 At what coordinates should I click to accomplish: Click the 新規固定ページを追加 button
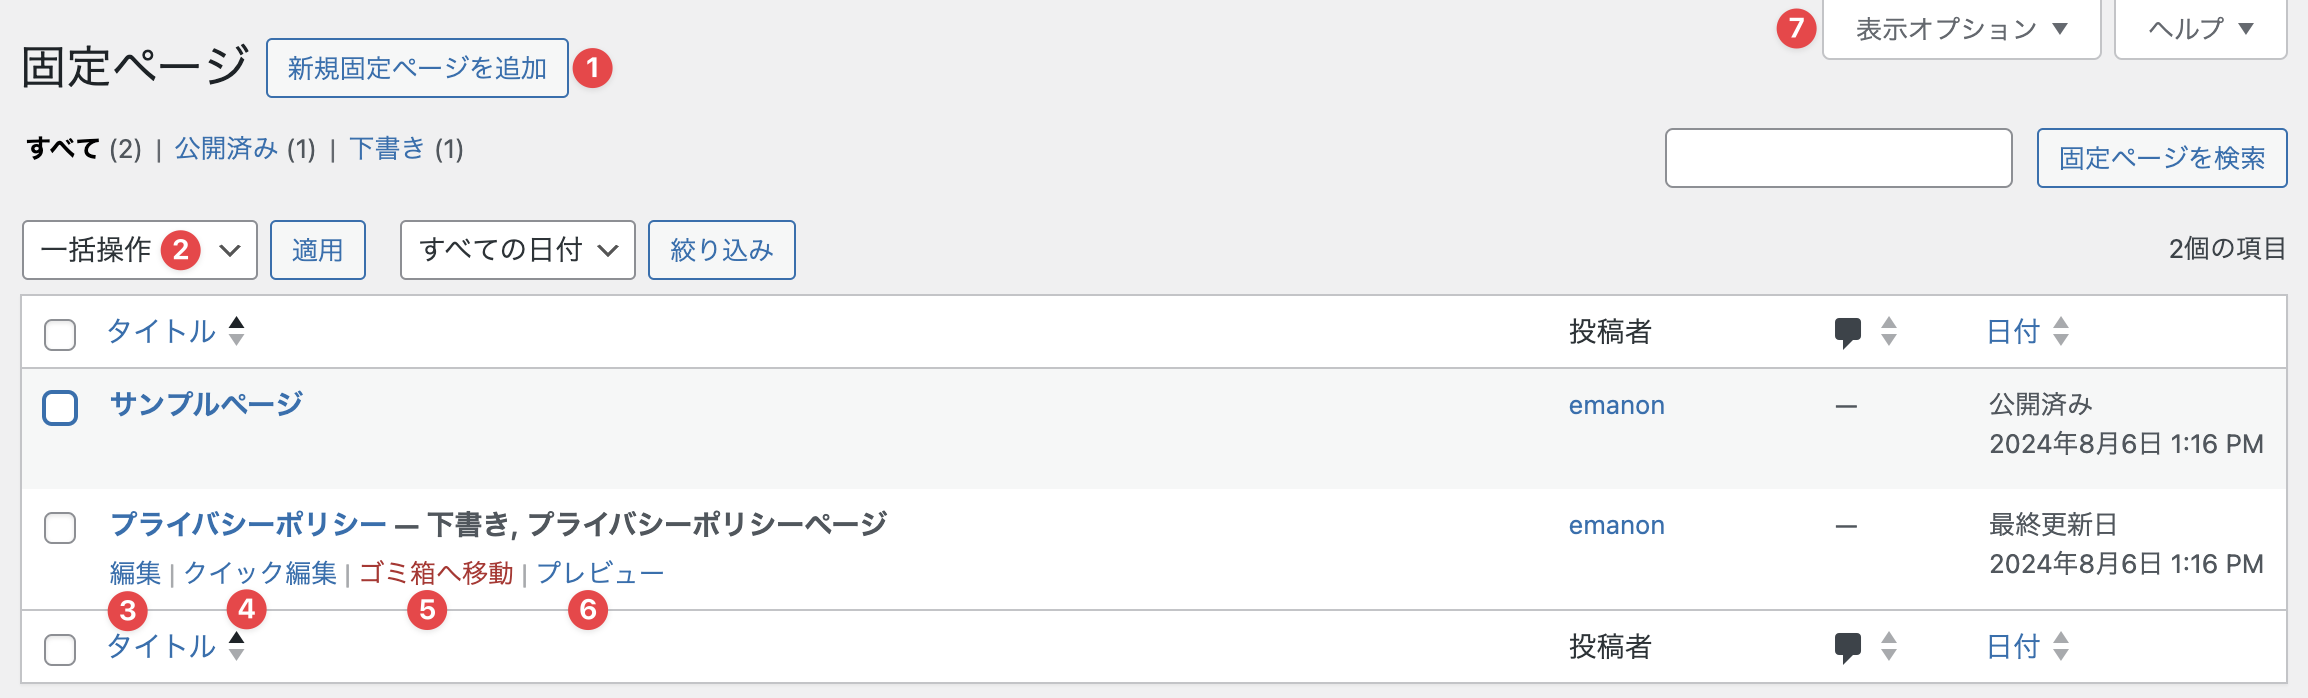(x=417, y=68)
